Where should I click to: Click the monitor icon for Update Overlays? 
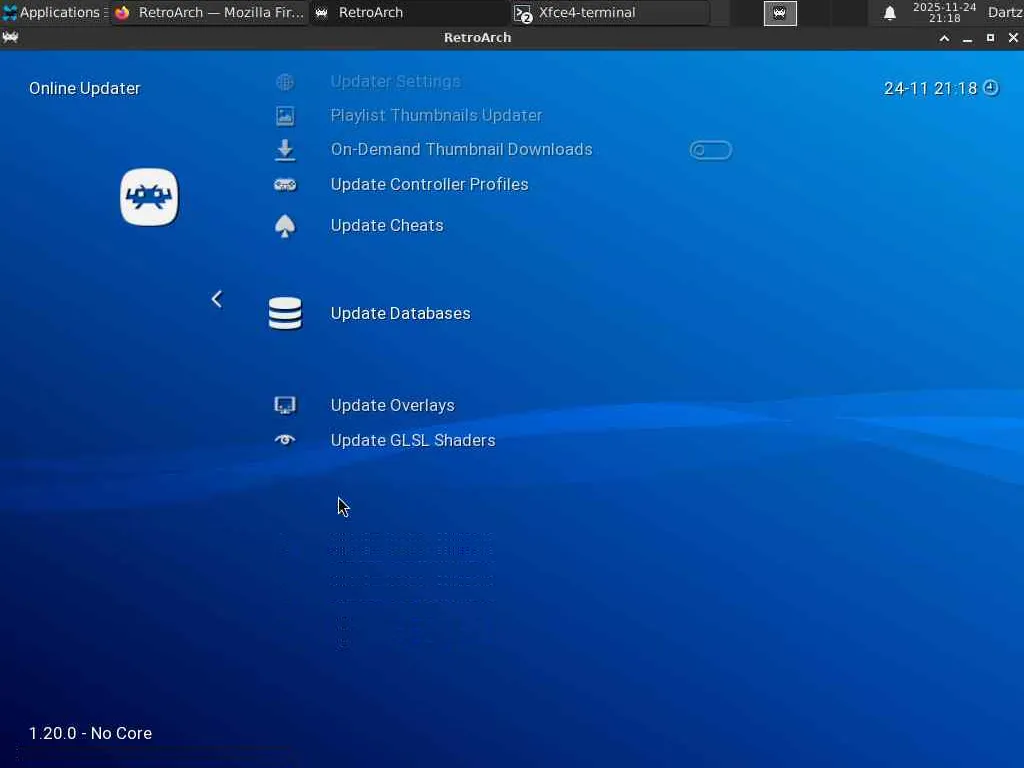(285, 406)
